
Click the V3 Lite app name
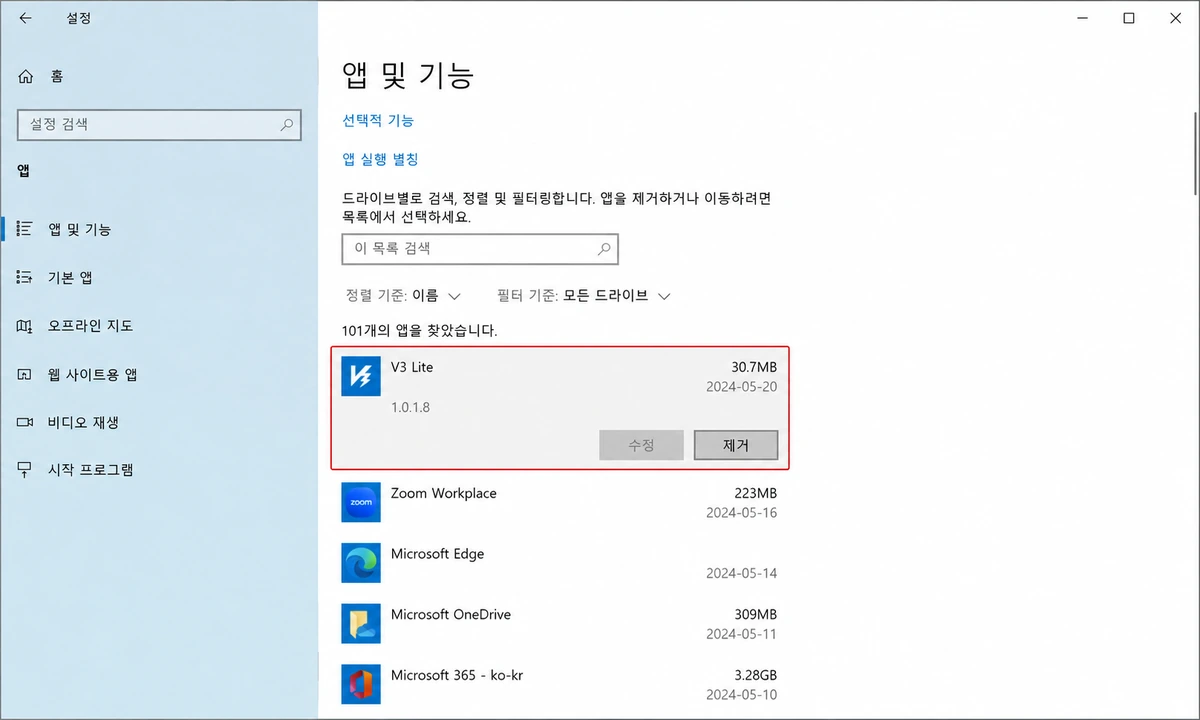click(x=412, y=367)
